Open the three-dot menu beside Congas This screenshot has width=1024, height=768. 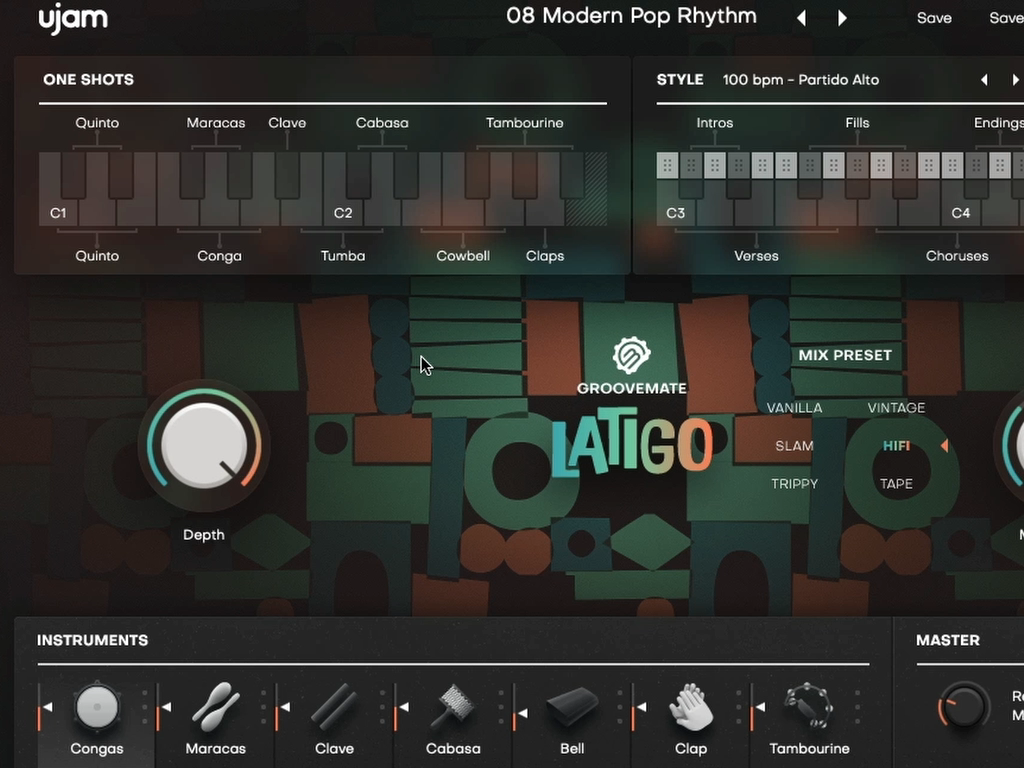pos(145,707)
